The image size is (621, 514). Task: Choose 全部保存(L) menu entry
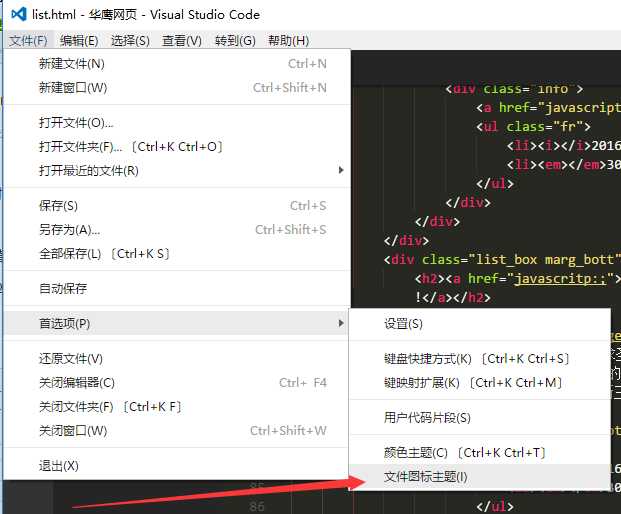177,253
